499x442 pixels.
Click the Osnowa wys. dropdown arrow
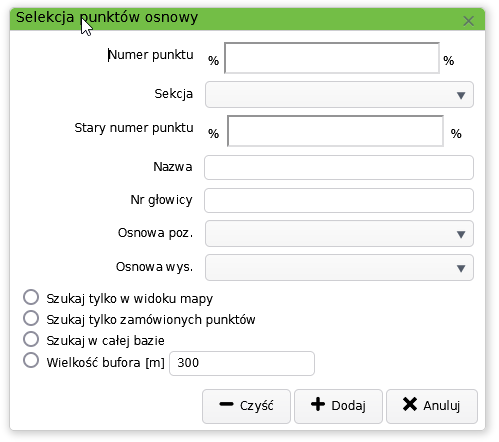coord(461,268)
